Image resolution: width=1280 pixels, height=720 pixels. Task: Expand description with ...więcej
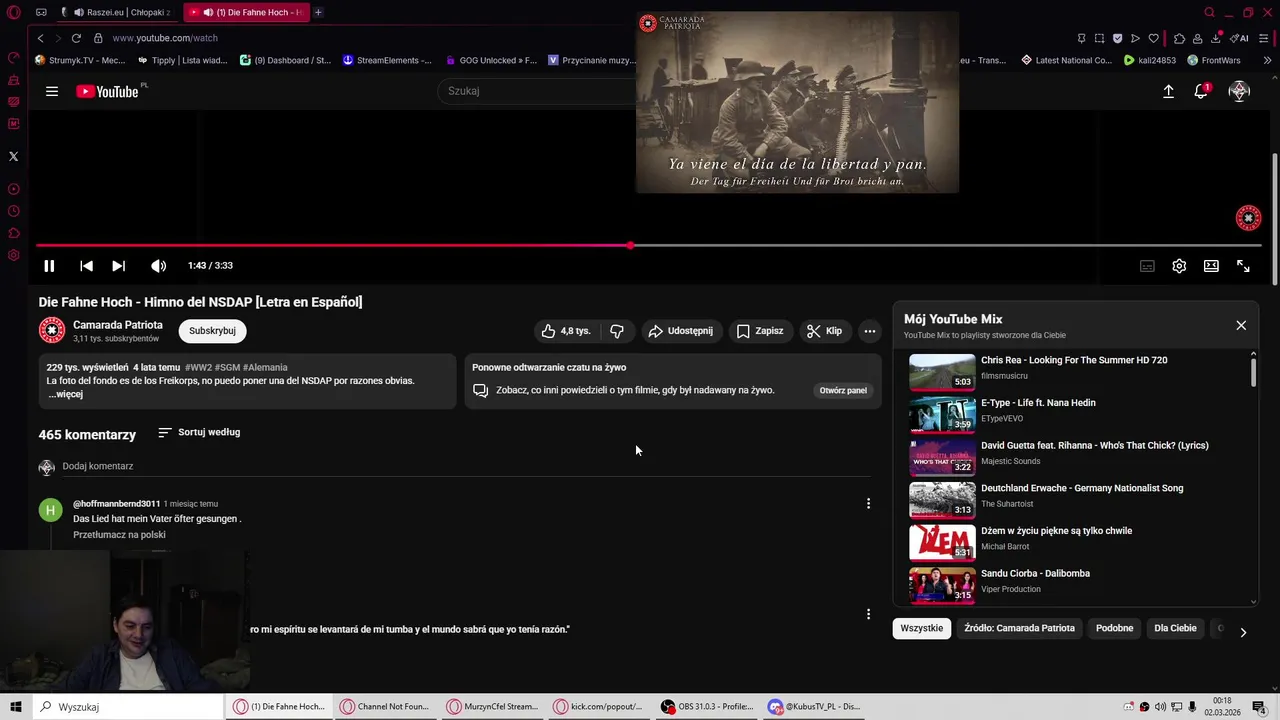66,394
